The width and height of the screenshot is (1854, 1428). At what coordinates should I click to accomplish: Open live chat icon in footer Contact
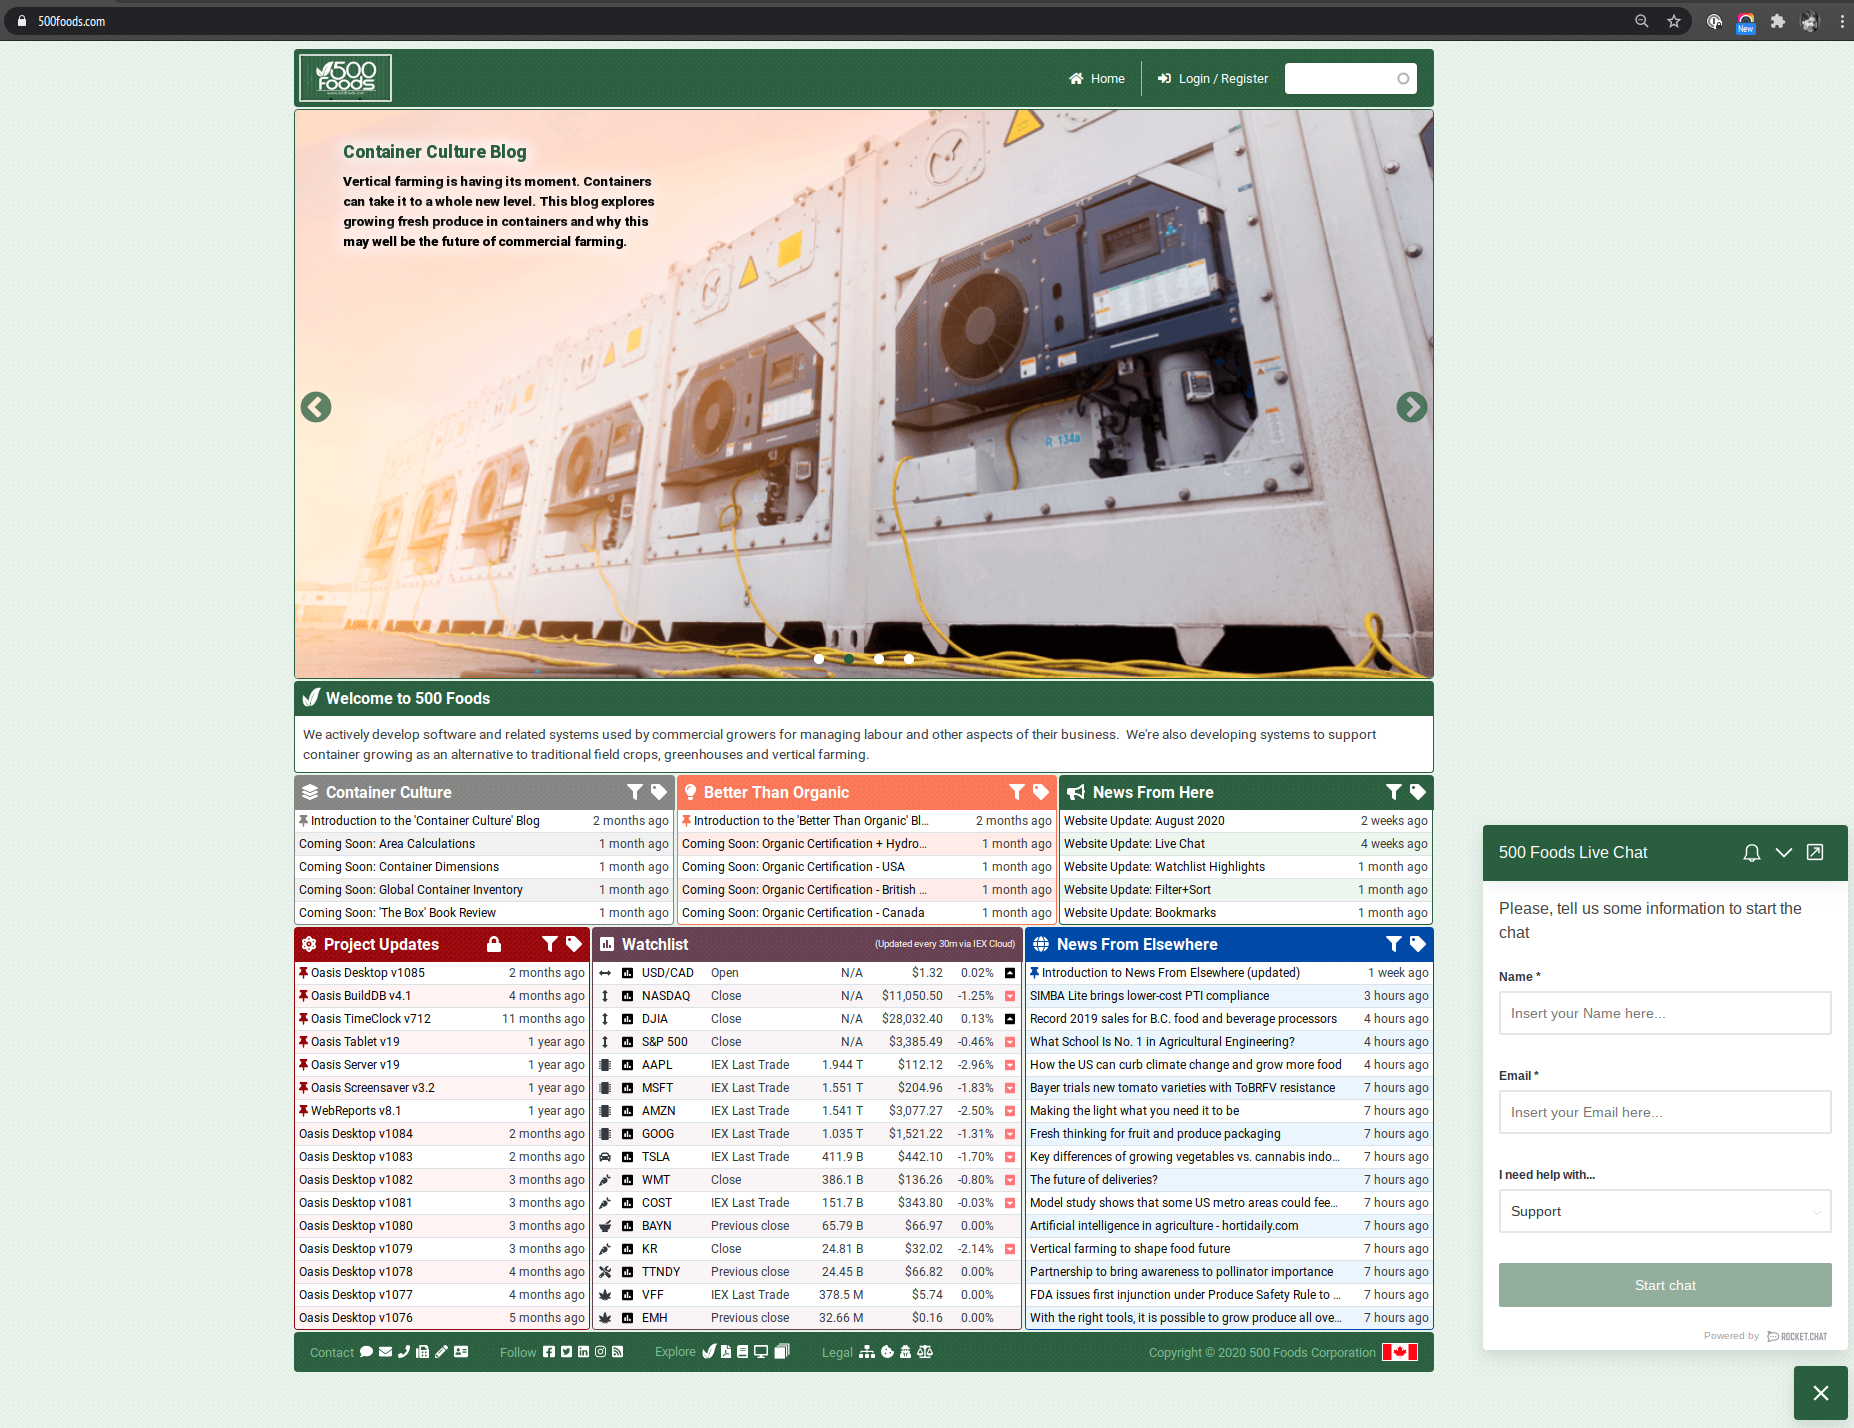pyautogui.click(x=366, y=1352)
